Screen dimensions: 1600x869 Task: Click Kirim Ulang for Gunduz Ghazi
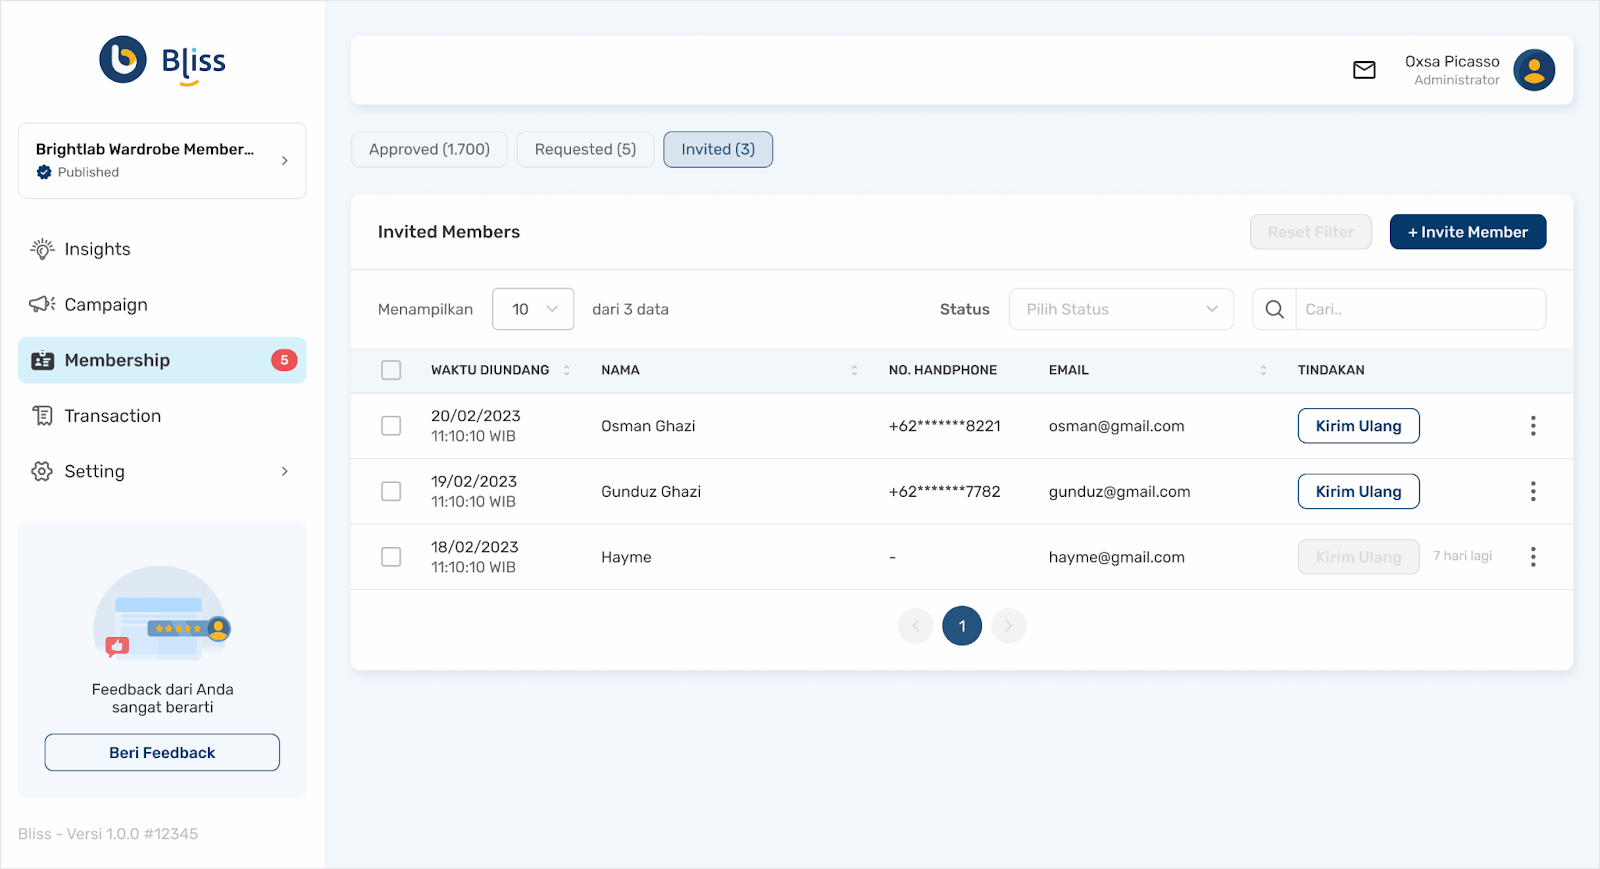pos(1358,491)
